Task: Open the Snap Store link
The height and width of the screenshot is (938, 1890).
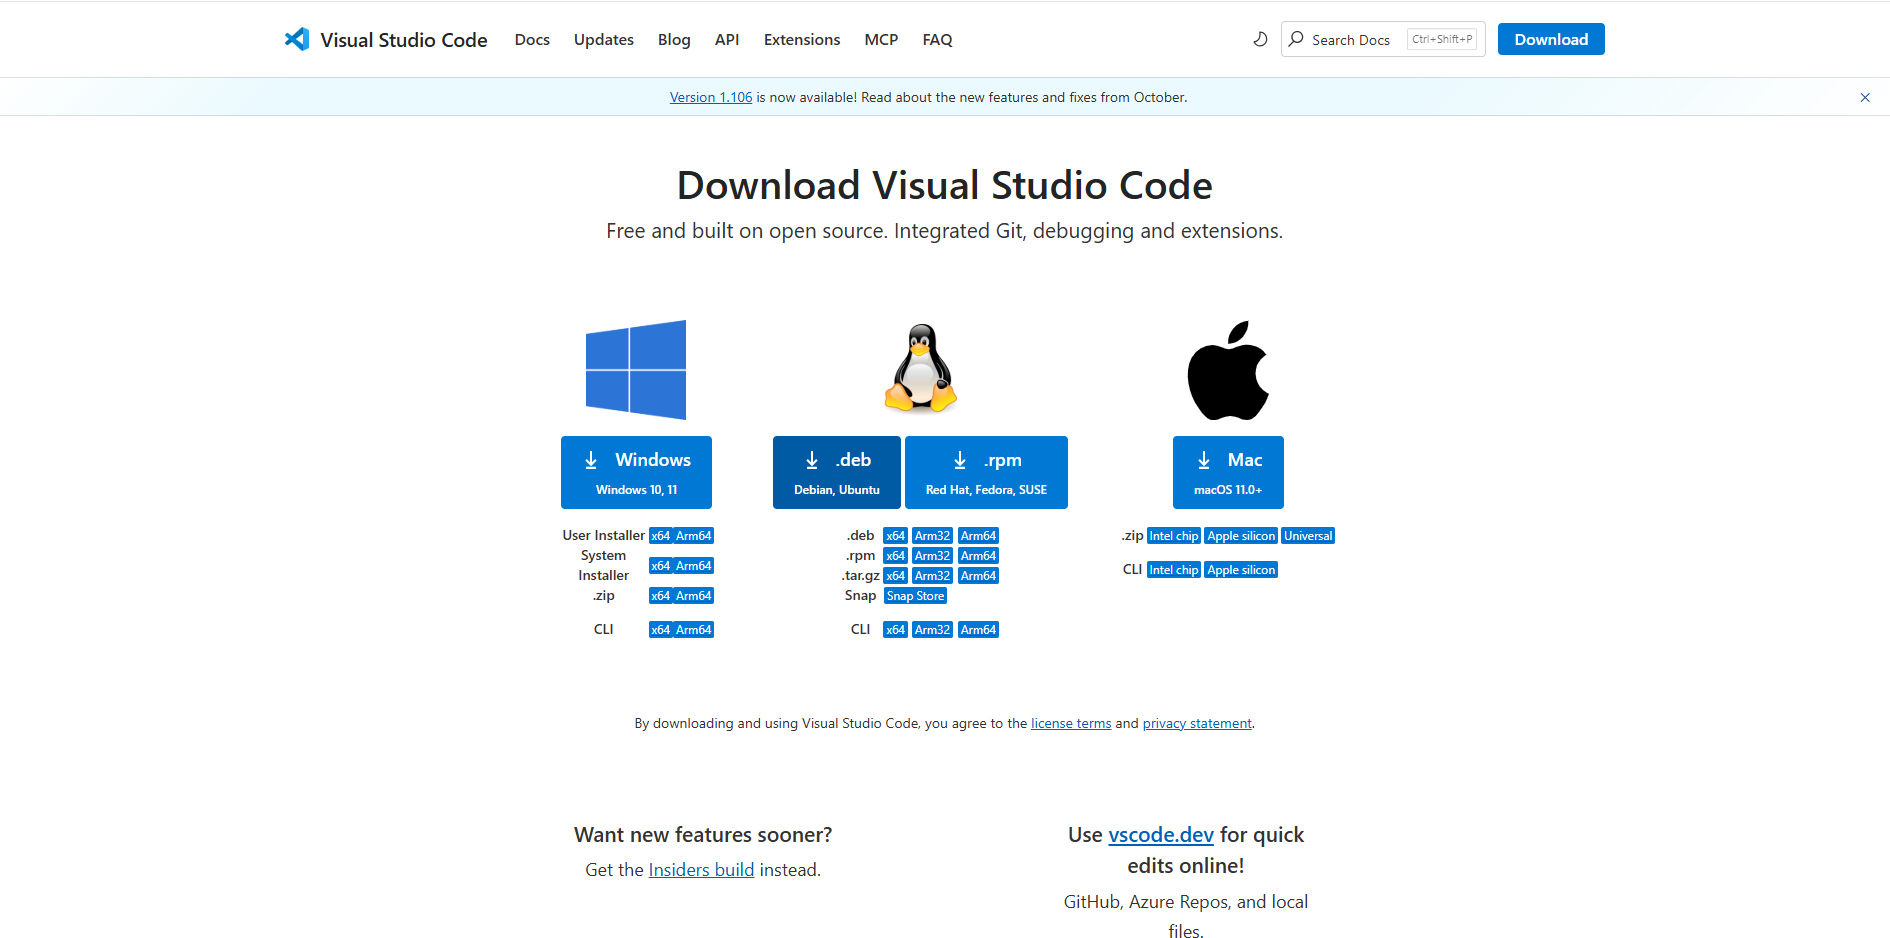Action: tap(915, 596)
